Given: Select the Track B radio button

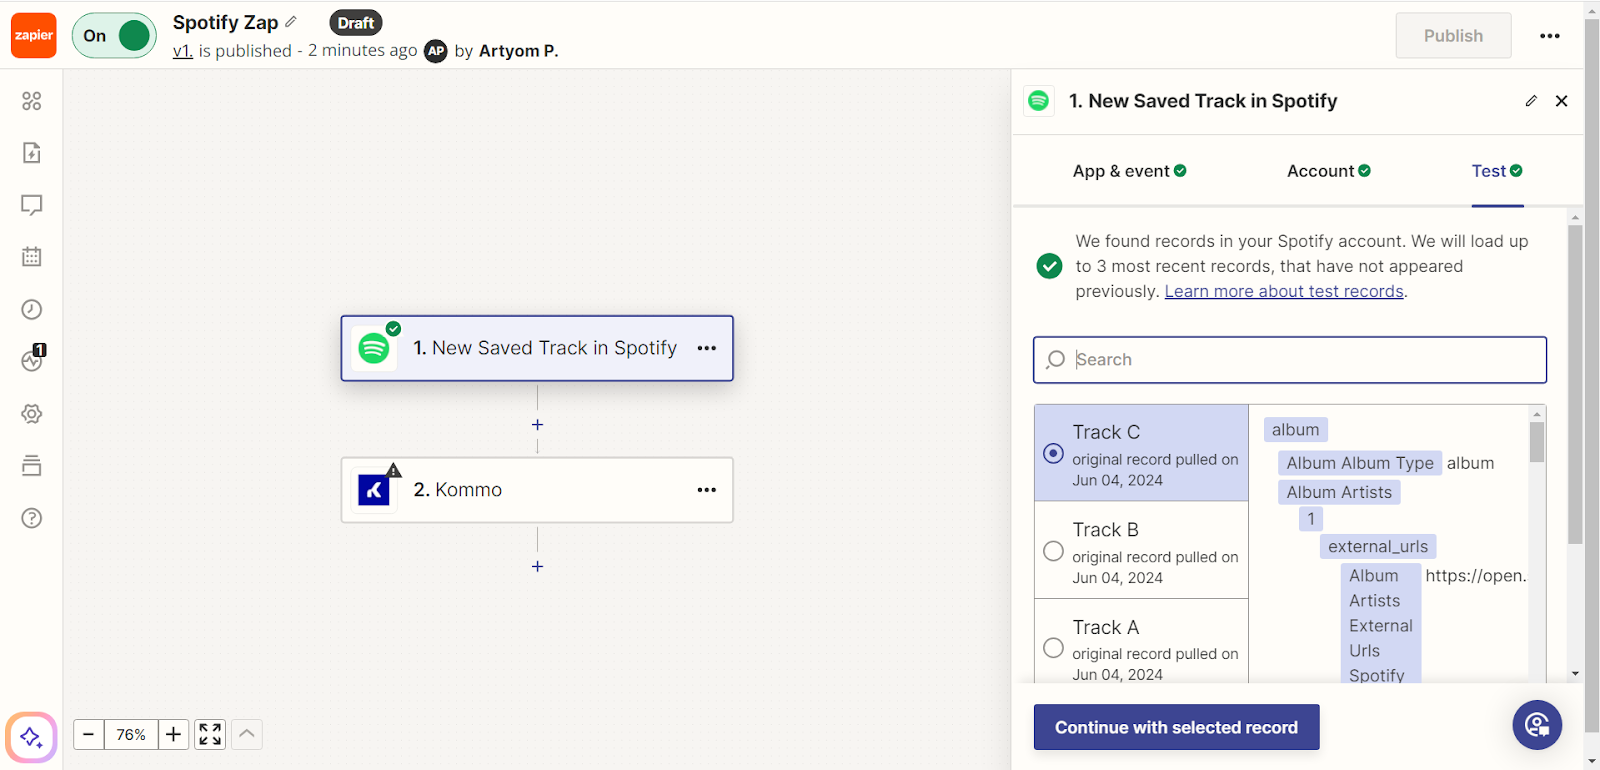Looking at the screenshot, I should pos(1053,551).
